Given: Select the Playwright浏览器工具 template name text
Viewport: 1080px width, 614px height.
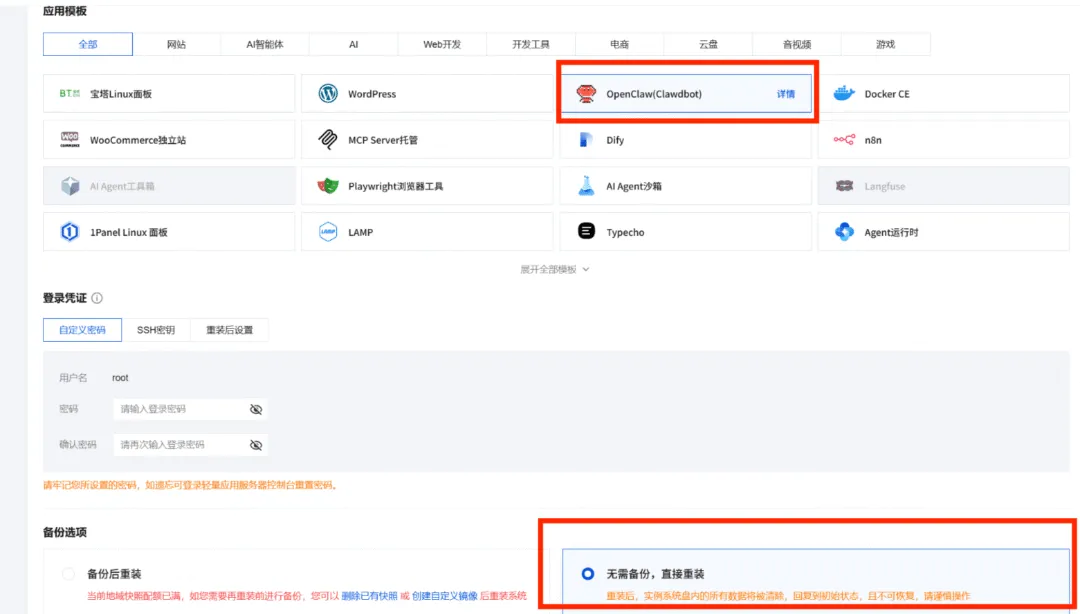Looking at the screenshot, I should (x=395, y=186).
